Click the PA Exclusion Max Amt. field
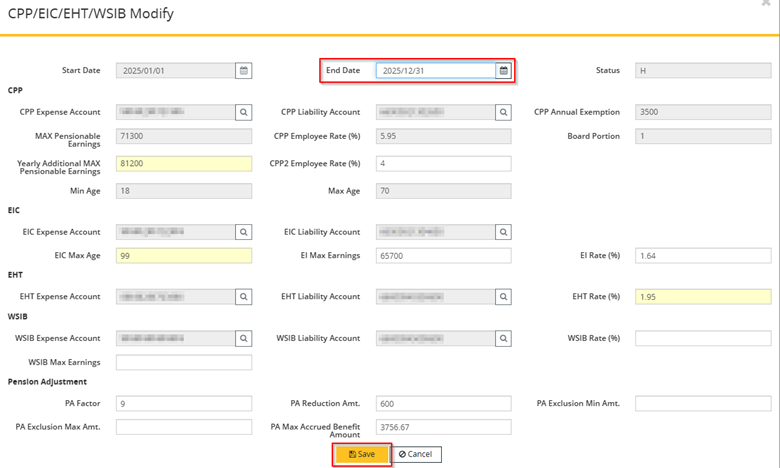The width and height of the screenshot is (780, 468). tap(184, 427)
